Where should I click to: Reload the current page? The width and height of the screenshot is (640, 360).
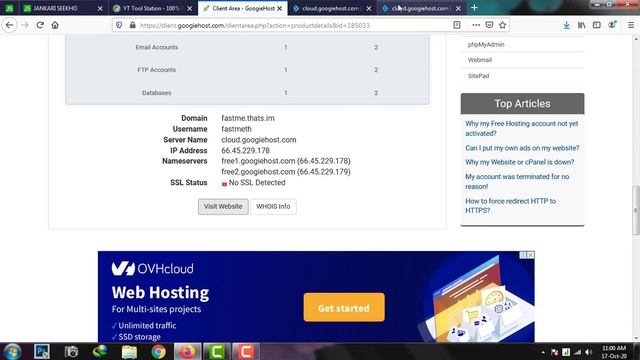pyautogui.click(x=40, y=25)
